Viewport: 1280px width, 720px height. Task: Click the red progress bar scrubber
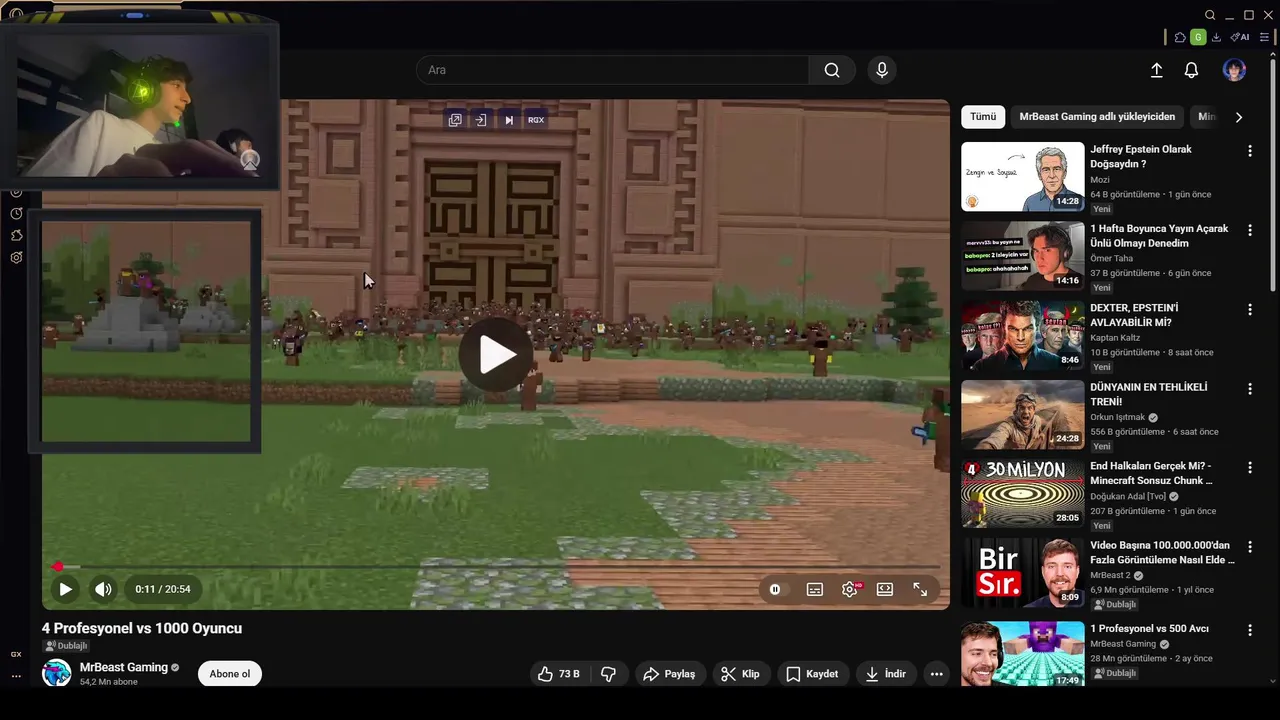pos(58,567)
